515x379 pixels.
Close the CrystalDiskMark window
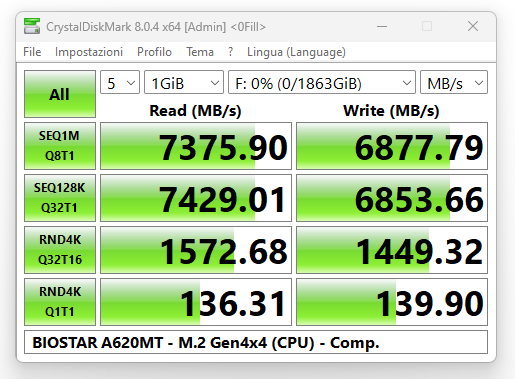pos(473,26)
